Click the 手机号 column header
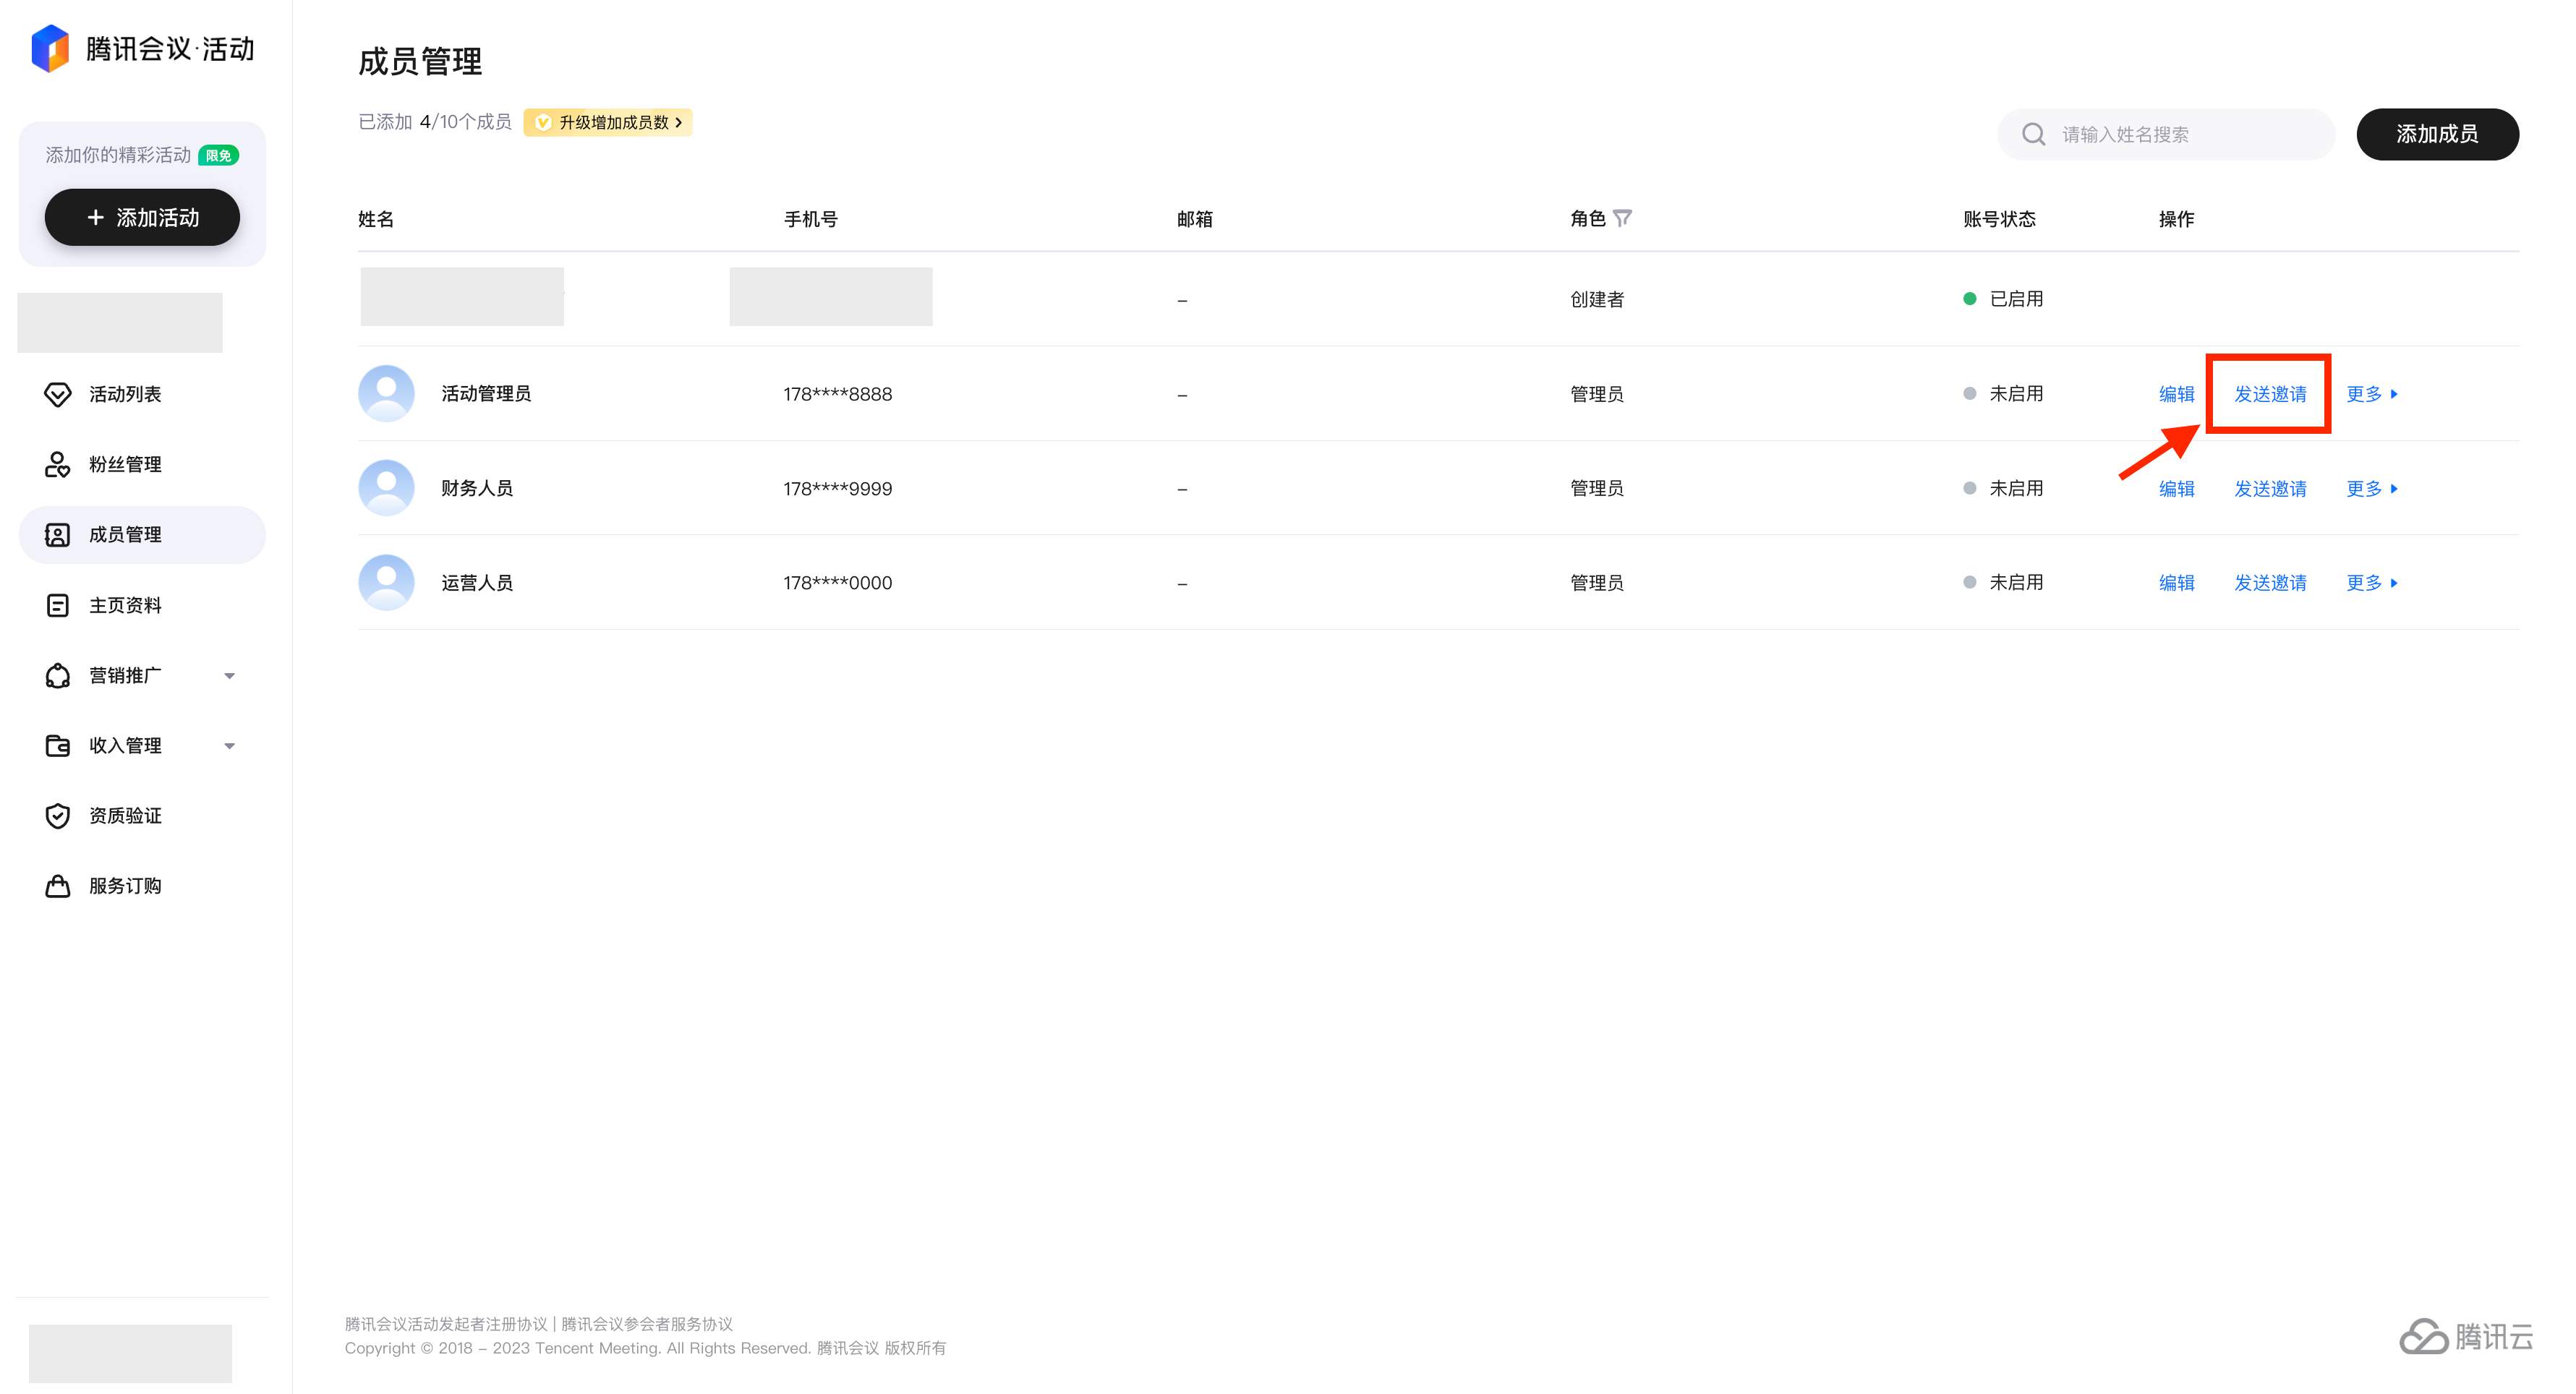This screenshot has width=2576, height=1394. pos(810,219)
